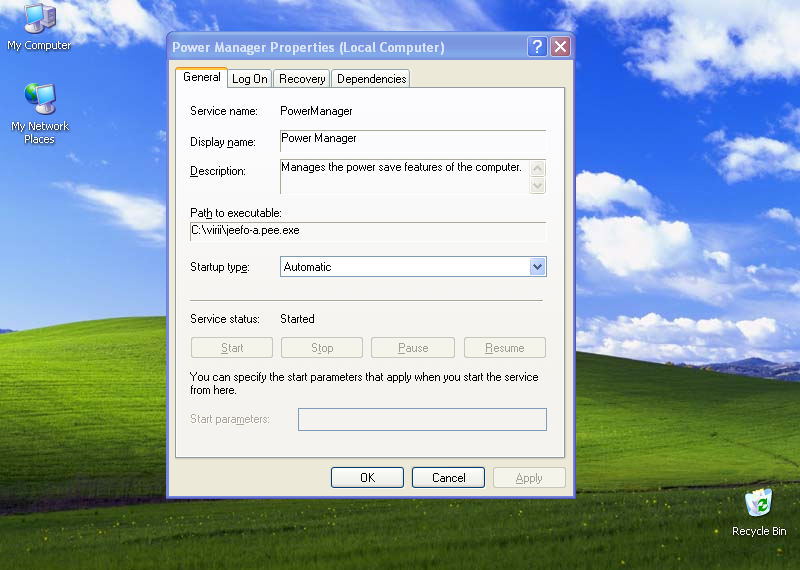Click the Start parameters input field
Viewport: 800px width, 570px height.
pos(422,419)
